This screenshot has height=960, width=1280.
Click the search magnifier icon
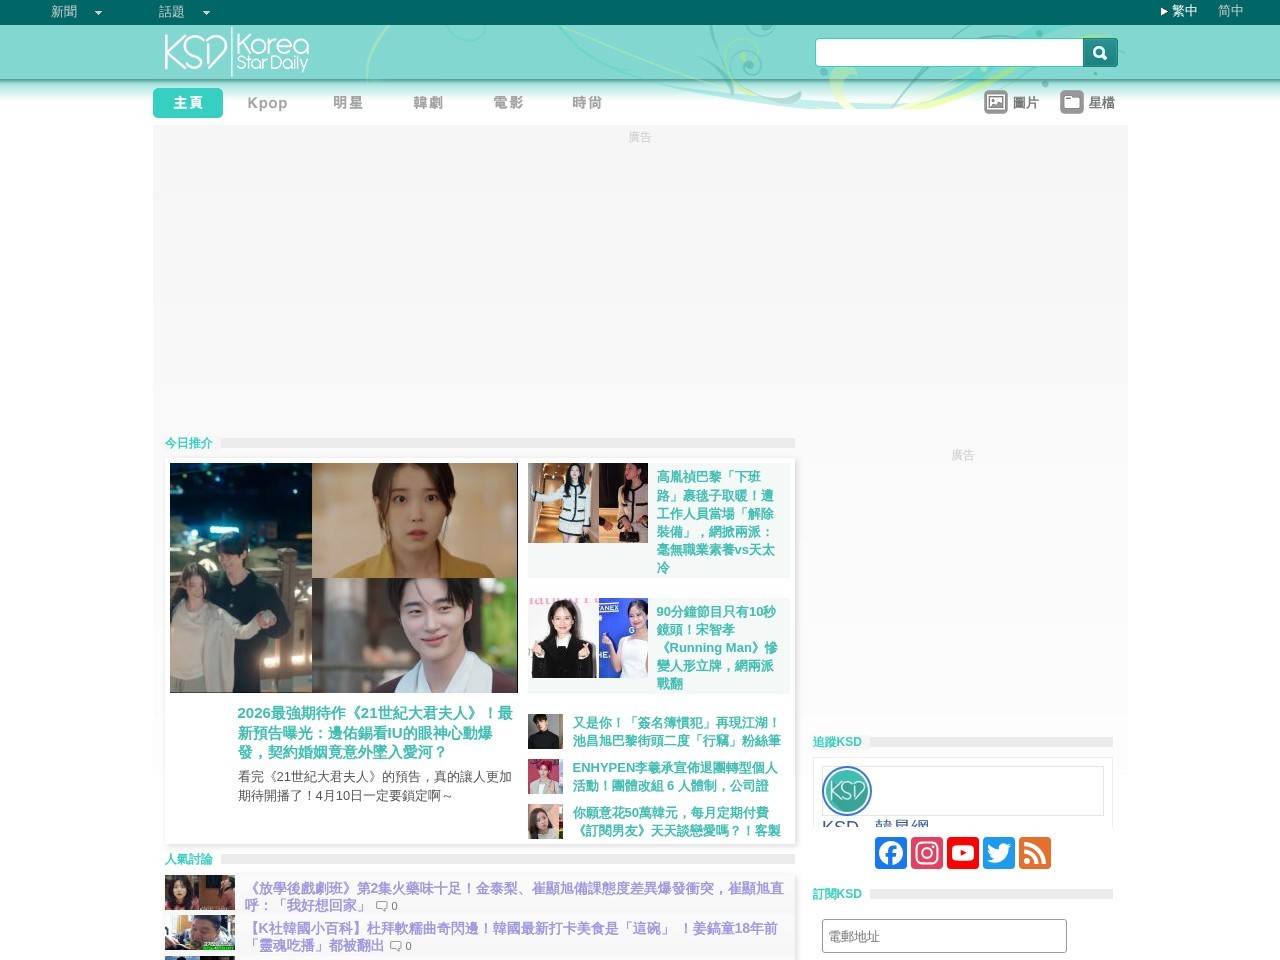pos(1099,51)
